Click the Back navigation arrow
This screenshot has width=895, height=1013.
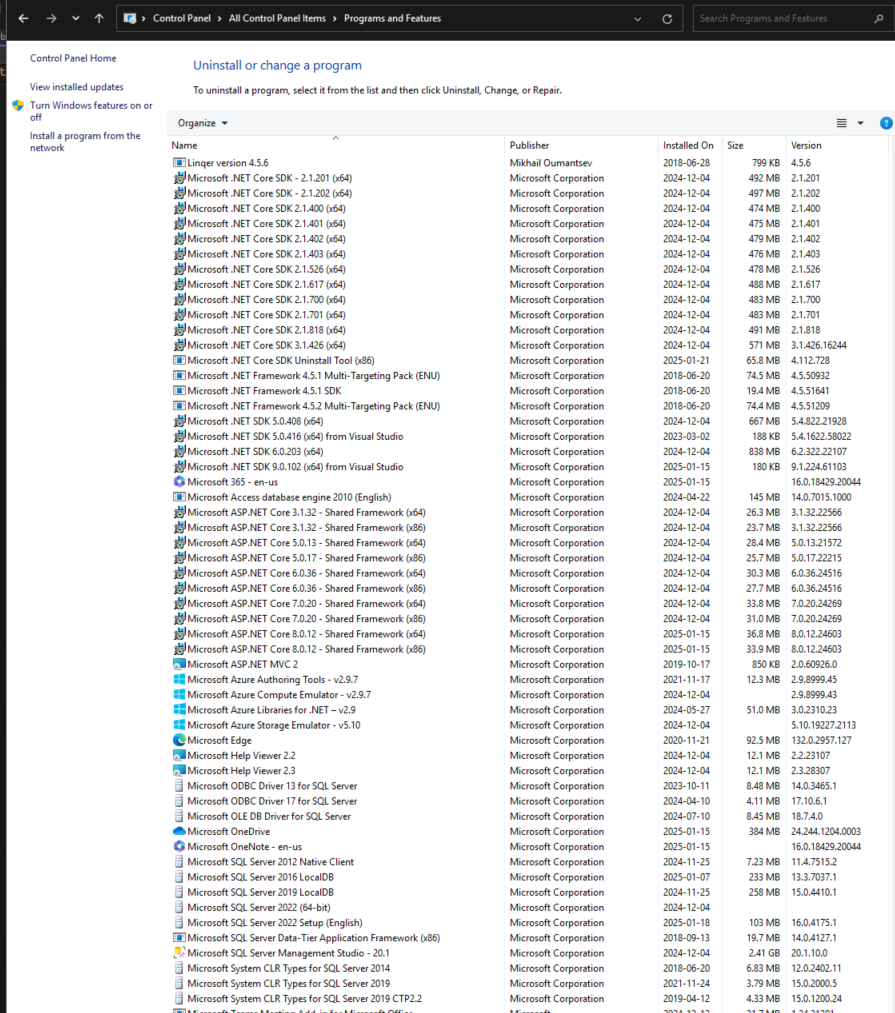tap(23, 18)
